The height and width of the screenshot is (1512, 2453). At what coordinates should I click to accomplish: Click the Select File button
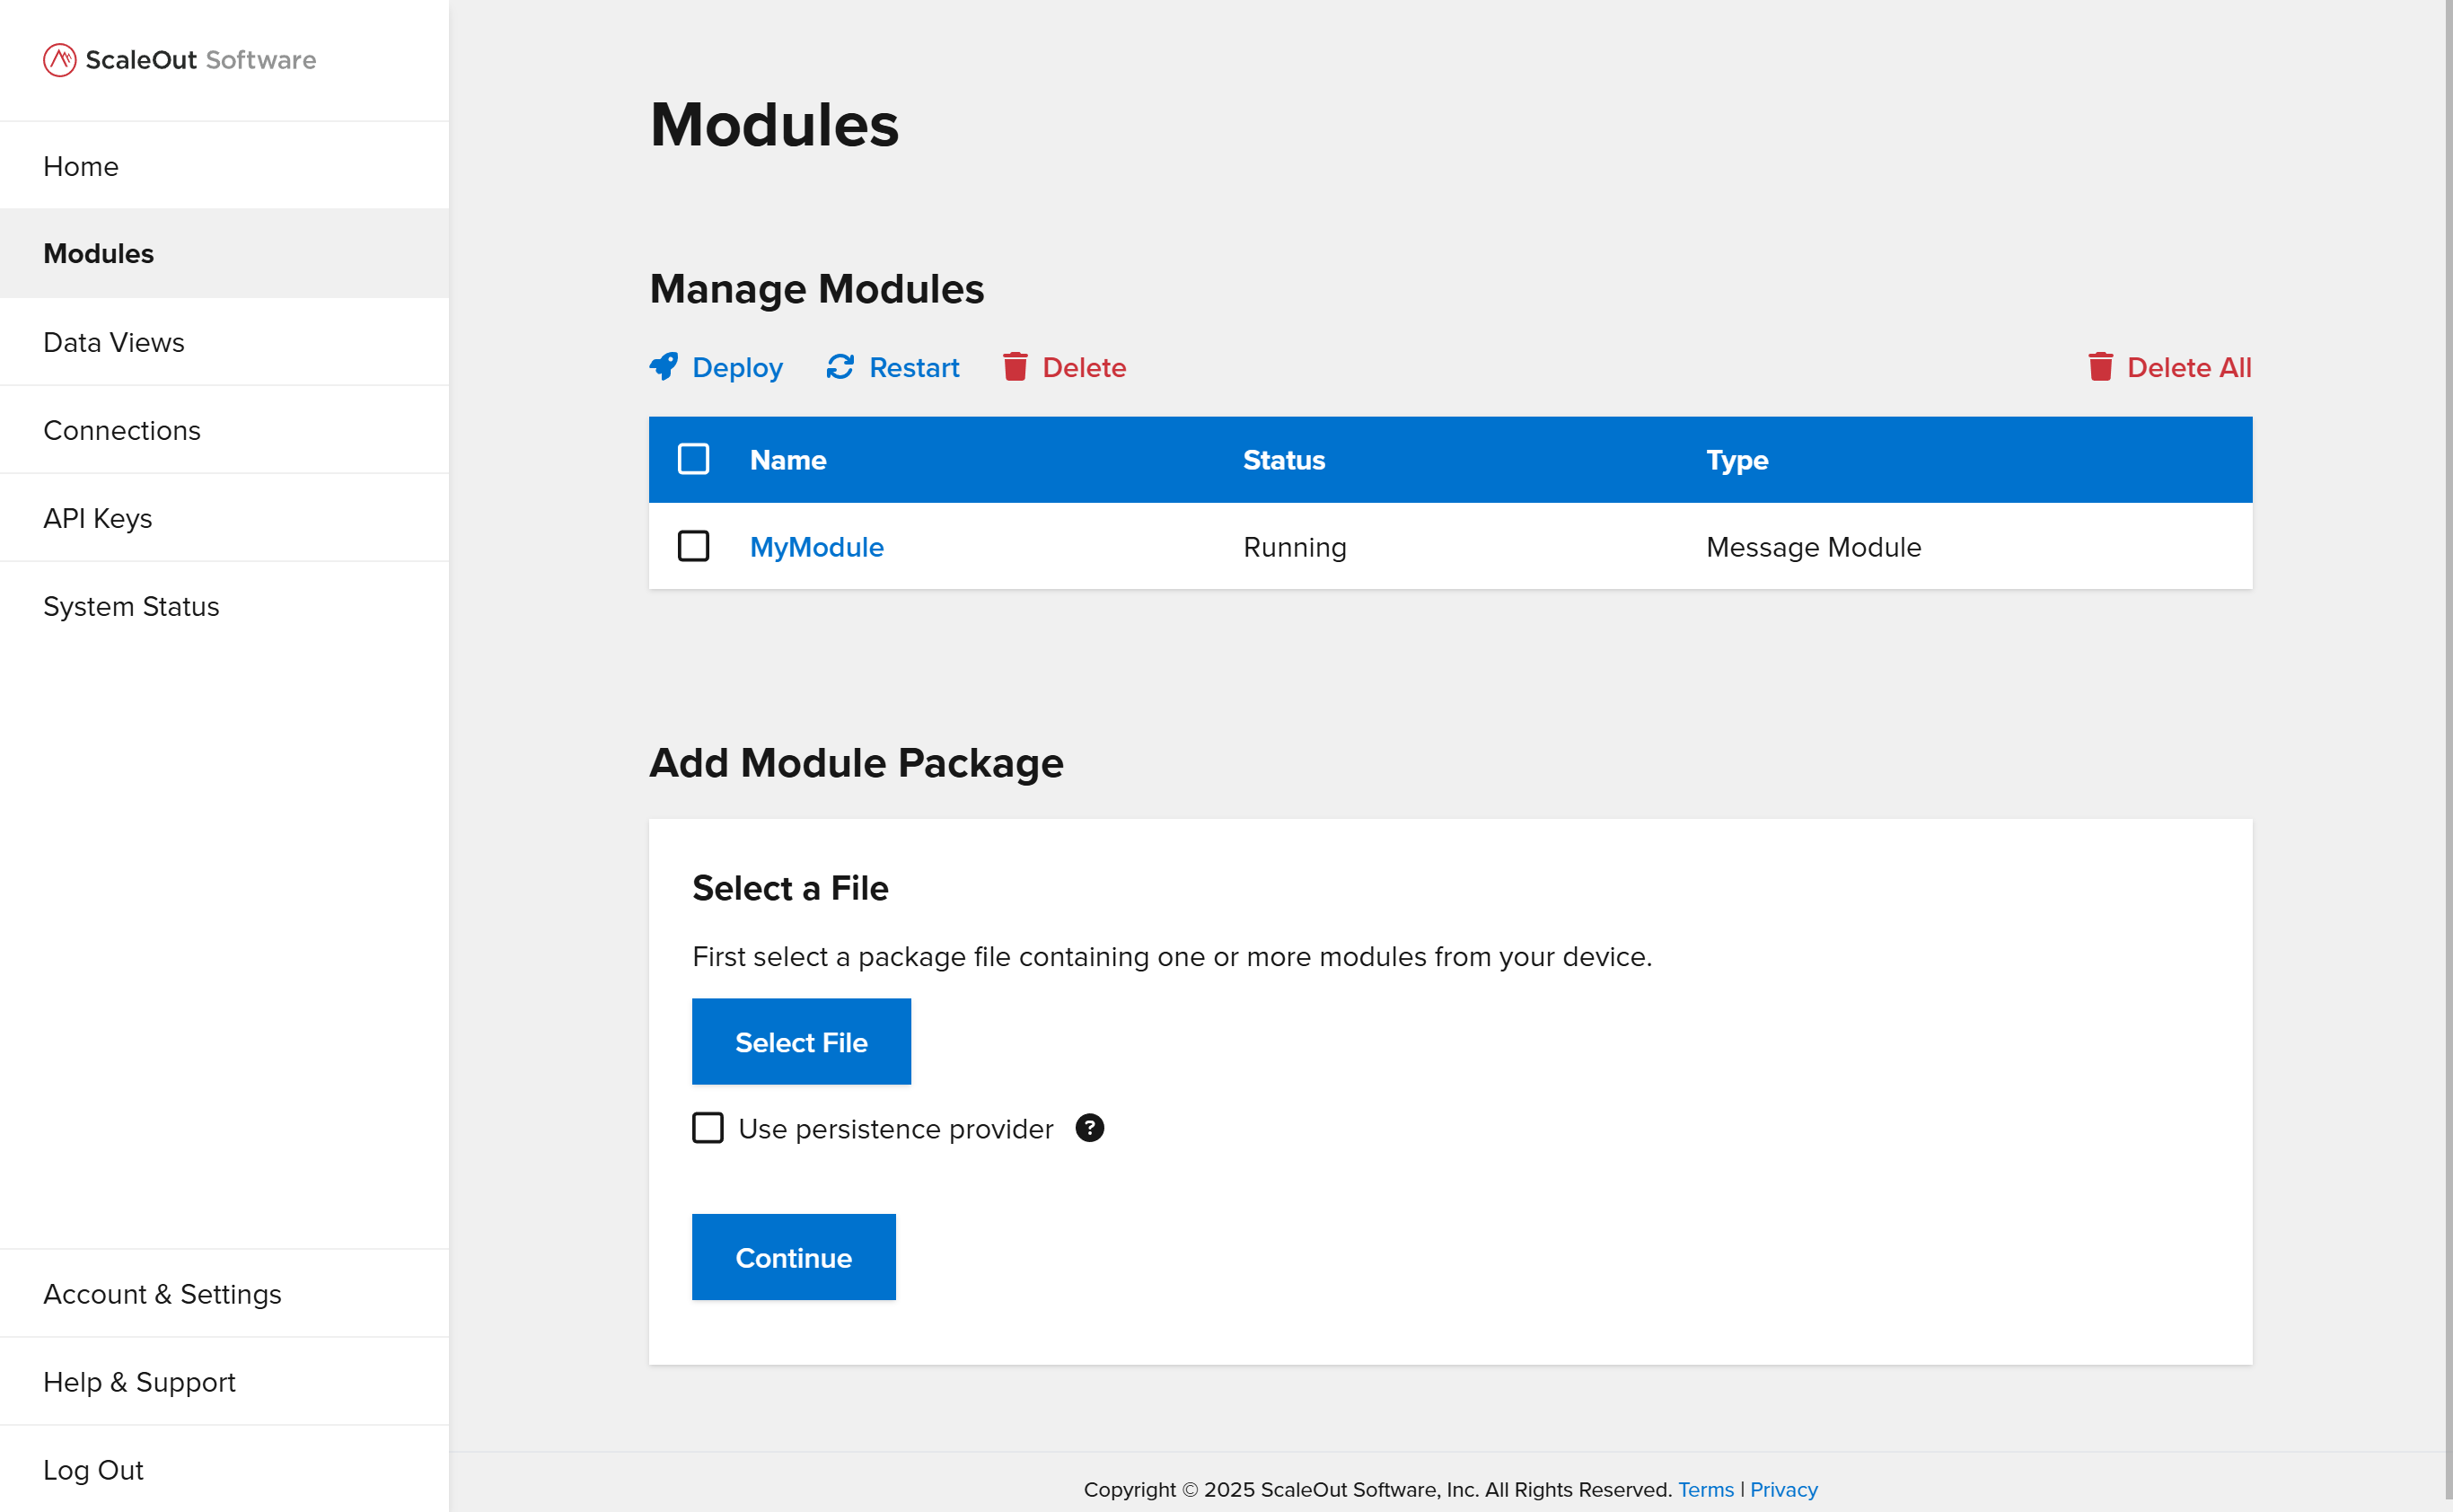tap(801, 1041)
